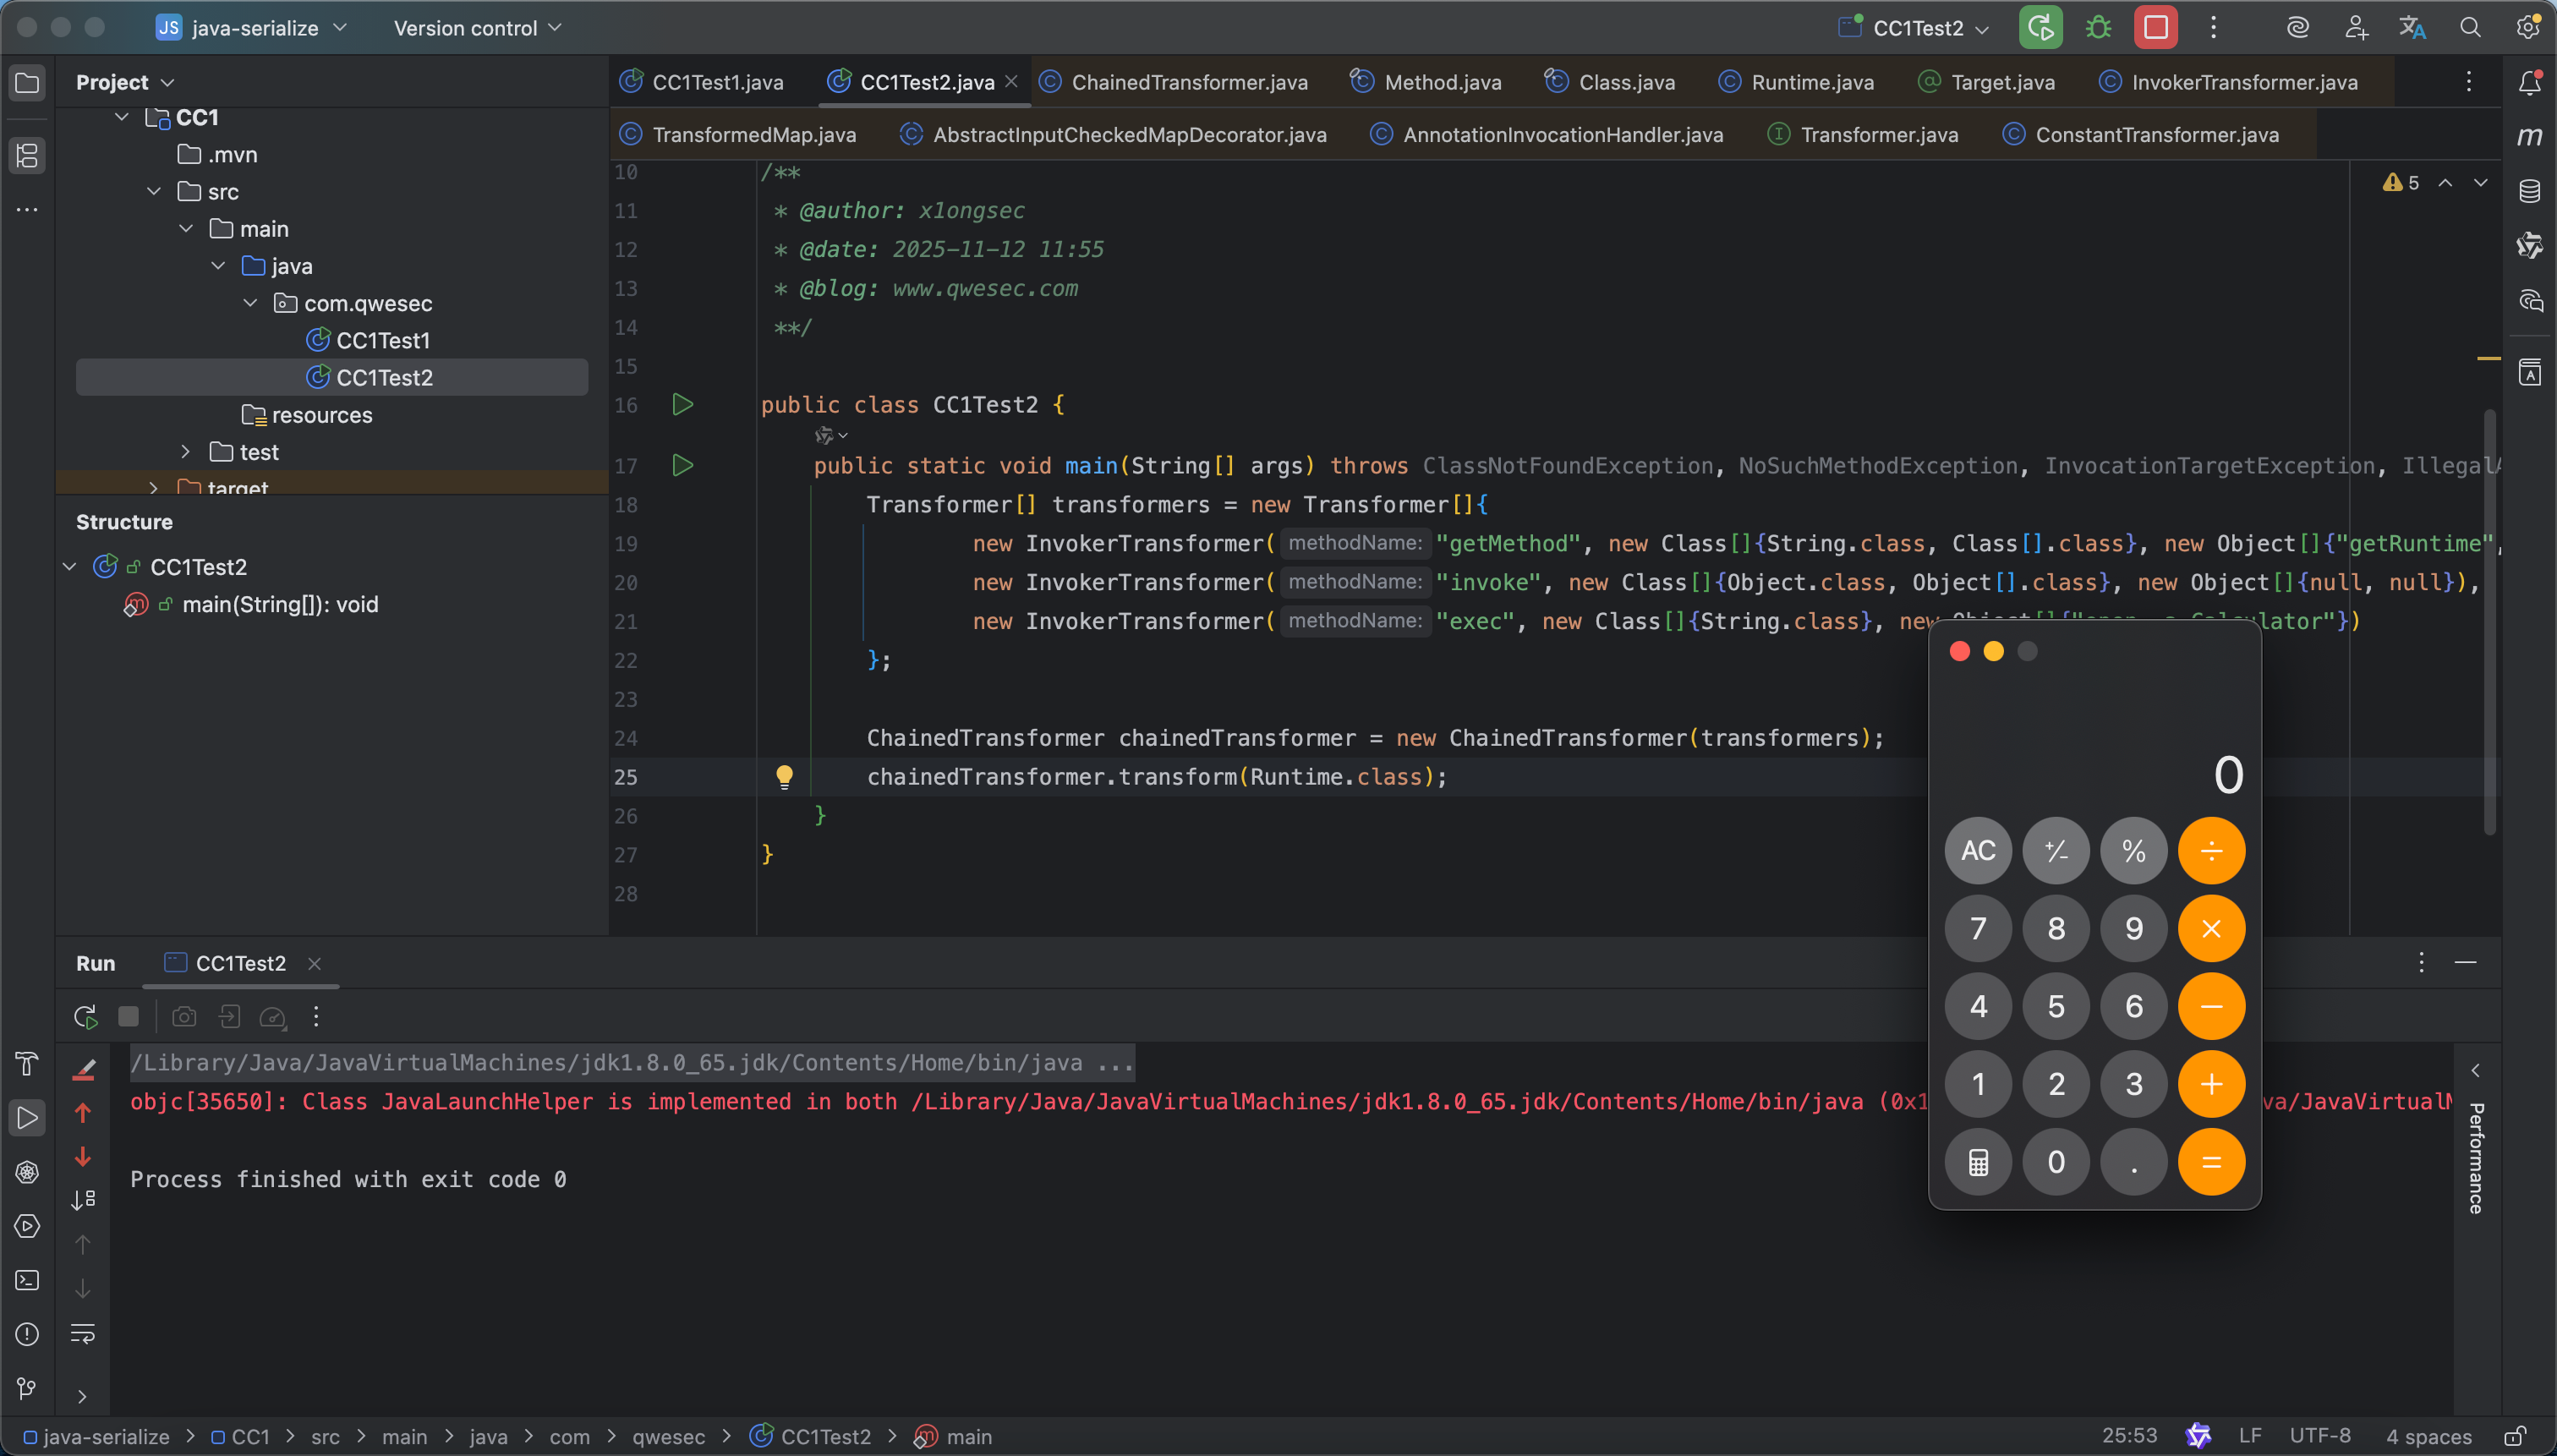Toggle soft-wrap in Run console
Screen dimensions: 2557x1456
pyautogui.click(x=83, y=1333)
